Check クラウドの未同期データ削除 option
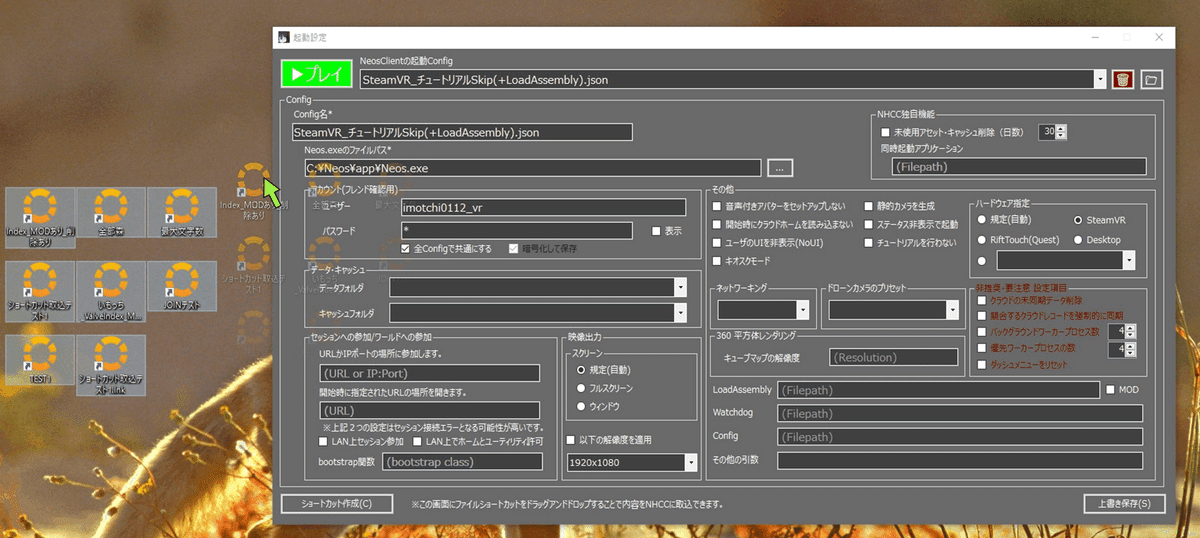The image size is (1200, 538). 981,300
